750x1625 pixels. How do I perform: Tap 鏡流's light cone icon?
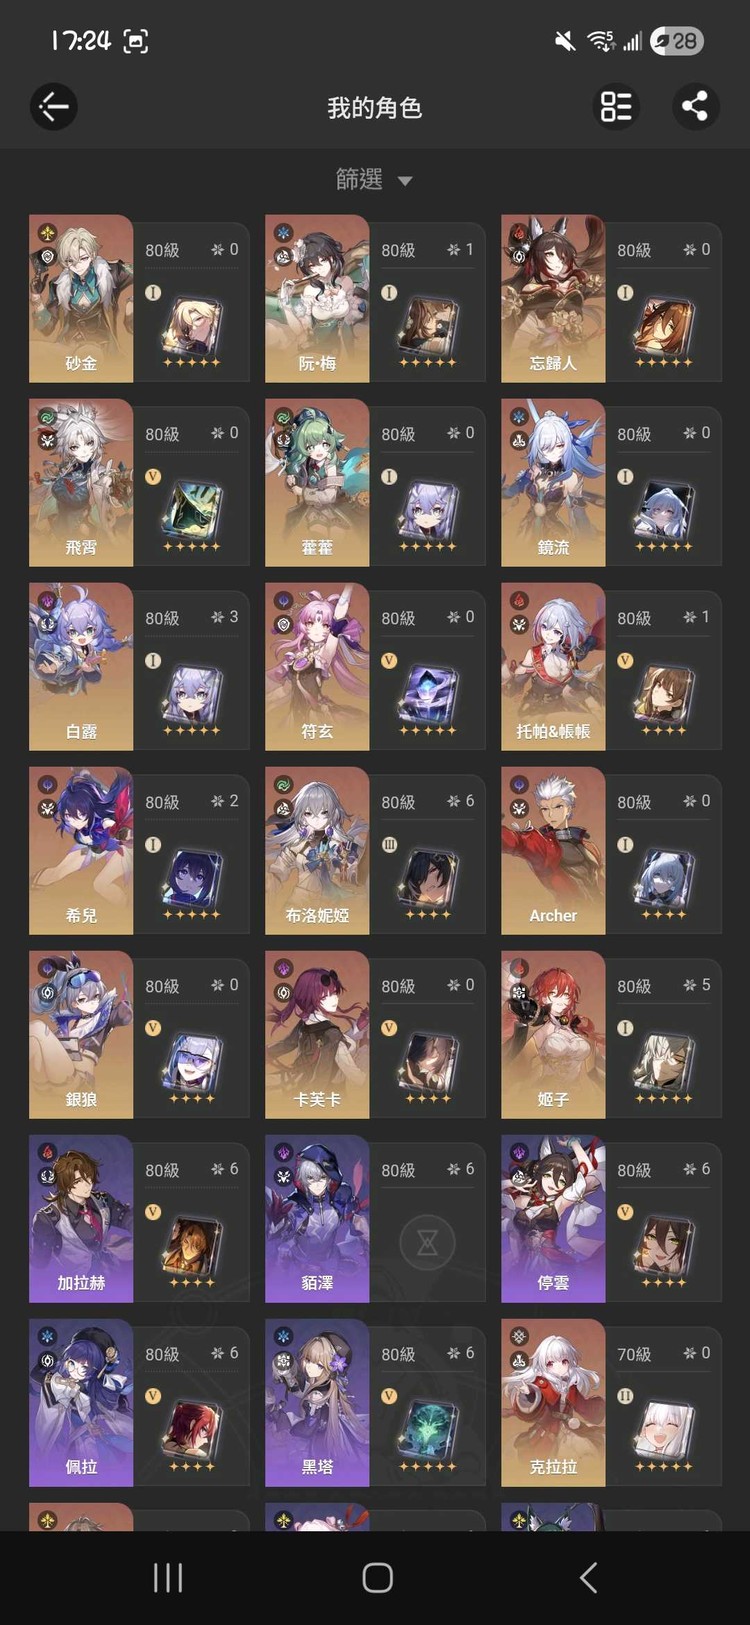pos(663,511)
